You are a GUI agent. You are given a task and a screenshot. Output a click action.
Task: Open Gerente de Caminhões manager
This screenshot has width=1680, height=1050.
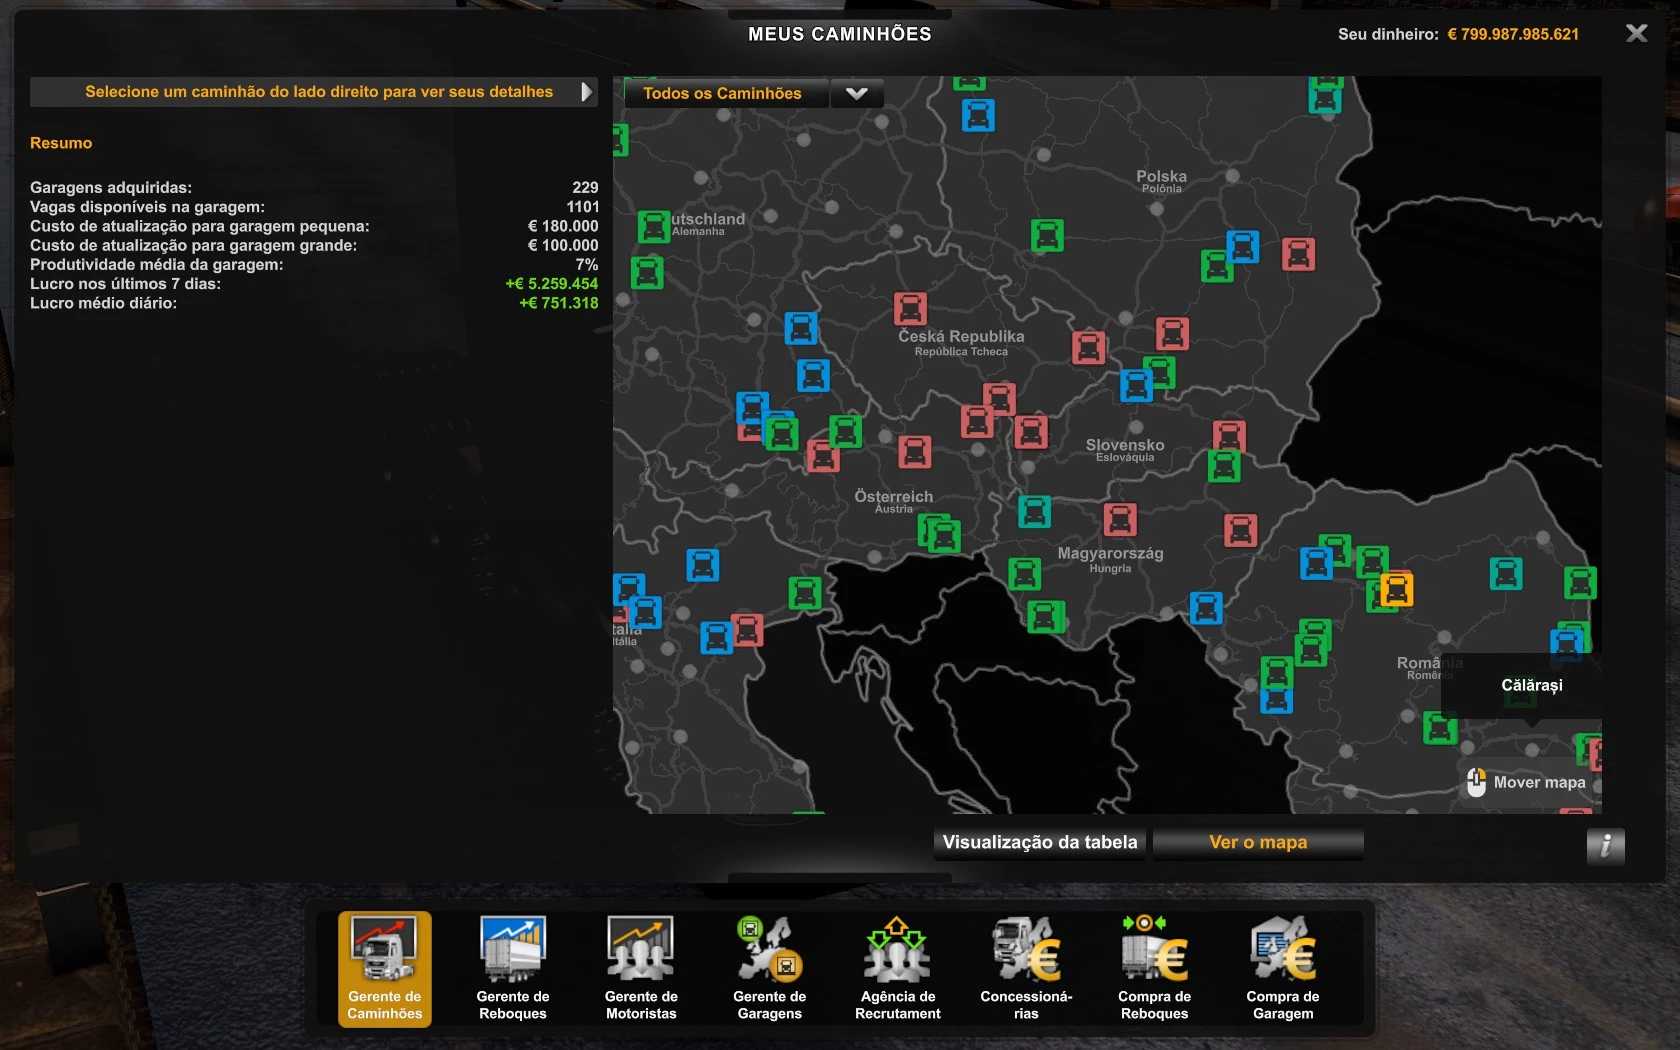coord(384,968)
